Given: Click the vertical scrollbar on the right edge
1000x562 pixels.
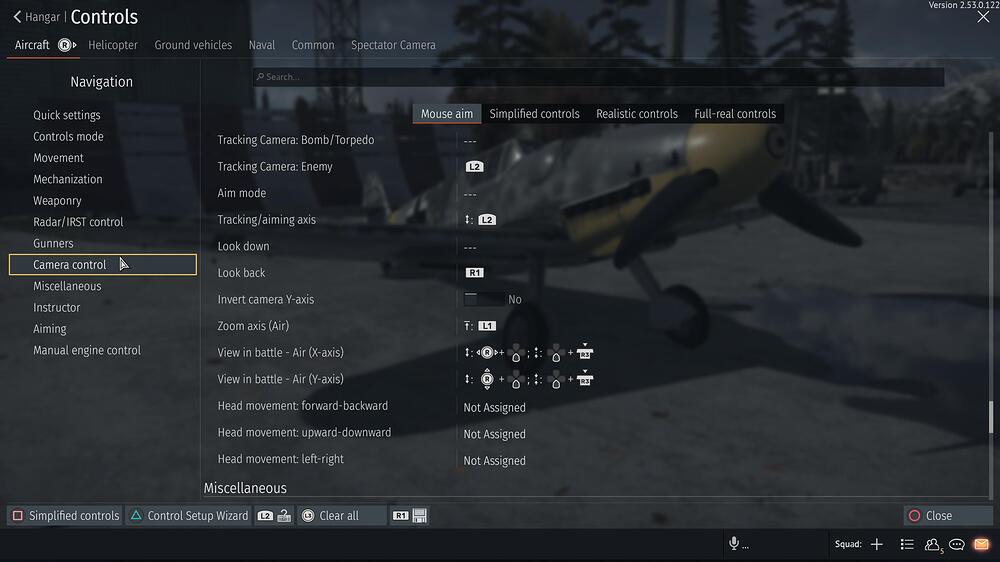Looking at the screenshot, I should [990, 417].
